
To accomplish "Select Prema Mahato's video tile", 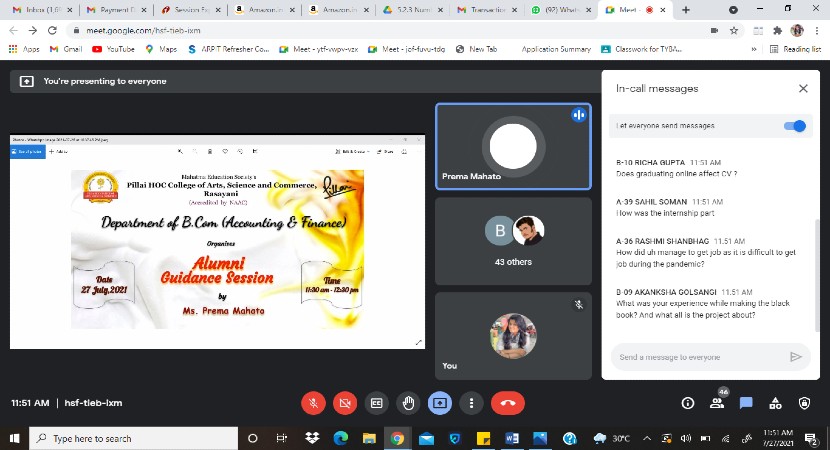I will click(513, 147).
